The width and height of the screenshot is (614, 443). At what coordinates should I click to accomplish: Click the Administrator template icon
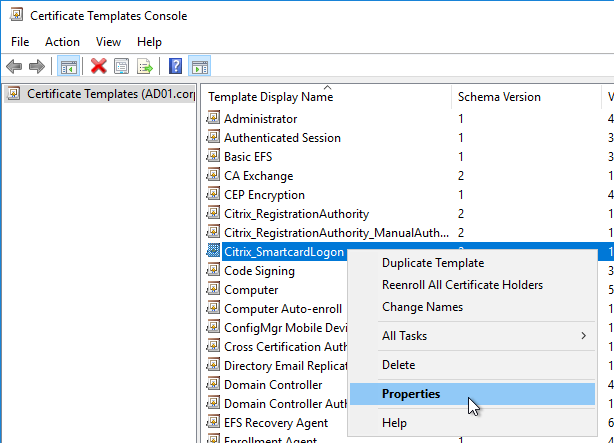point(213,118)
